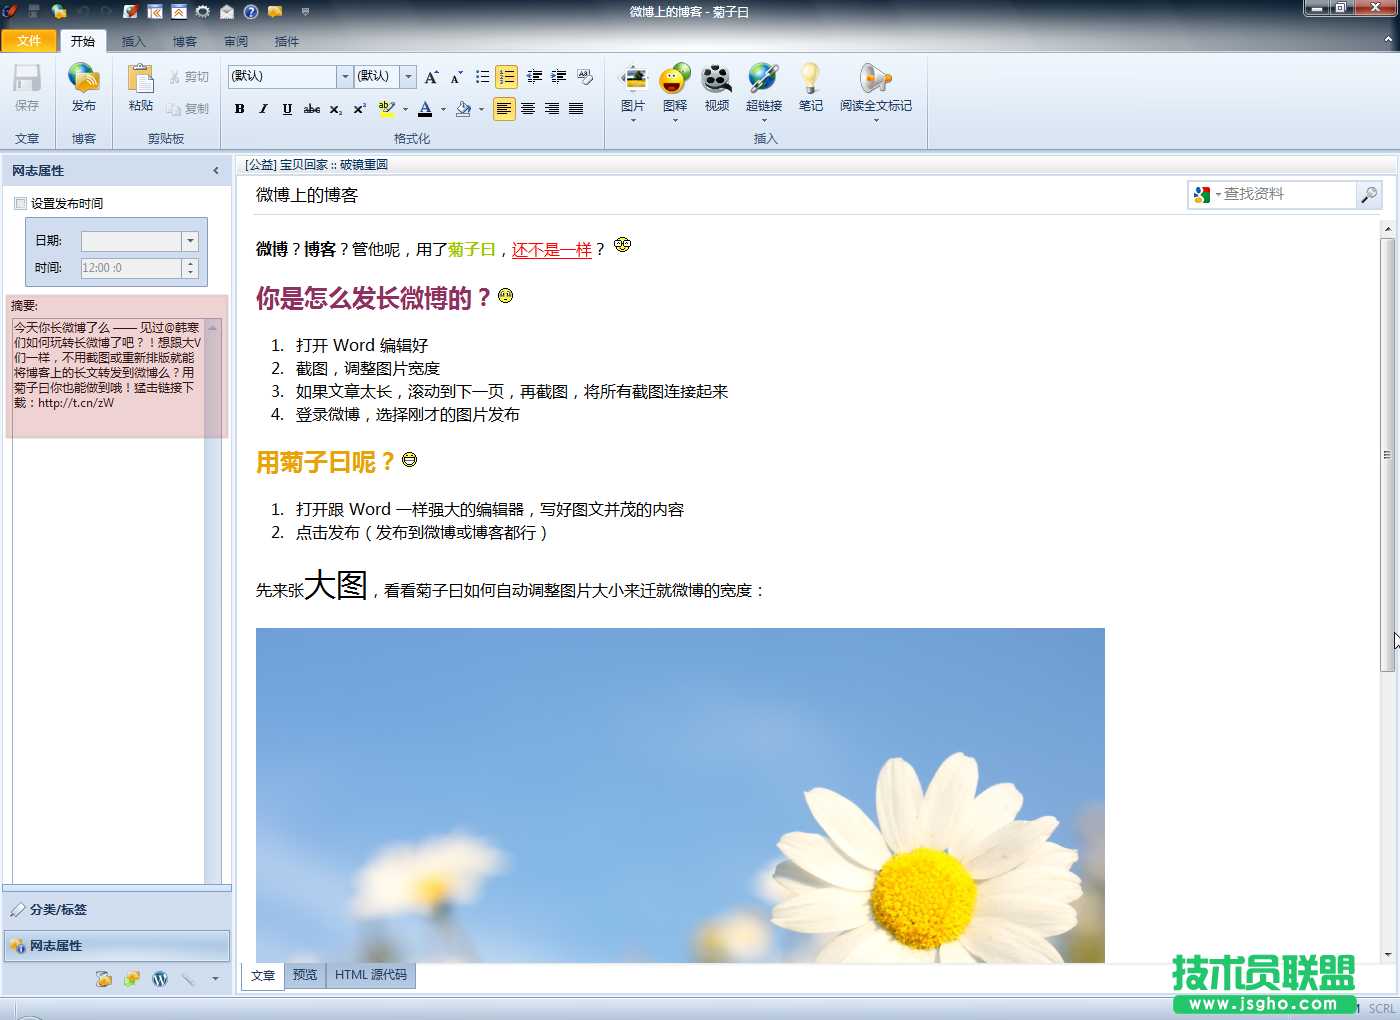Add a 超链接 hyperlink
This screenshot has width=1400, height=1020.
763,80
